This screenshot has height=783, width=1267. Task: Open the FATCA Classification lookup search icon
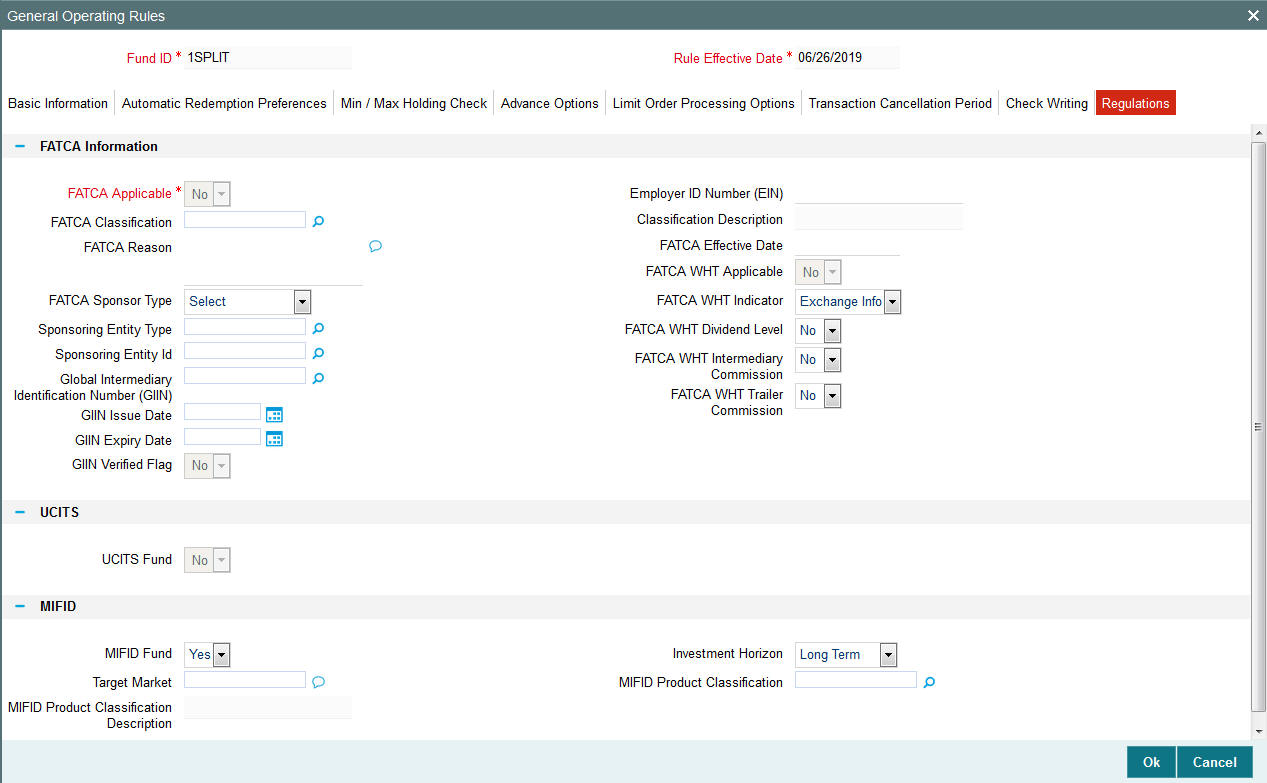(318, 220)
